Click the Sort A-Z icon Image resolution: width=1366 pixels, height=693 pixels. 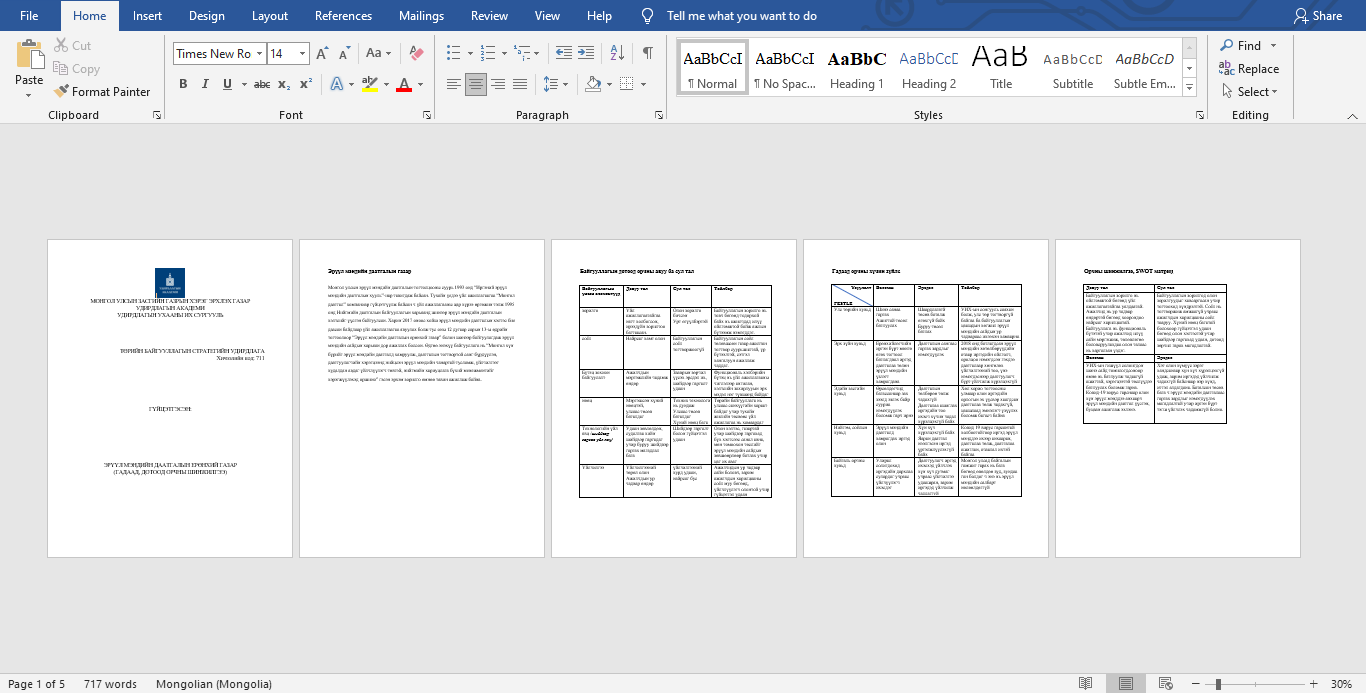pos(619,53)
